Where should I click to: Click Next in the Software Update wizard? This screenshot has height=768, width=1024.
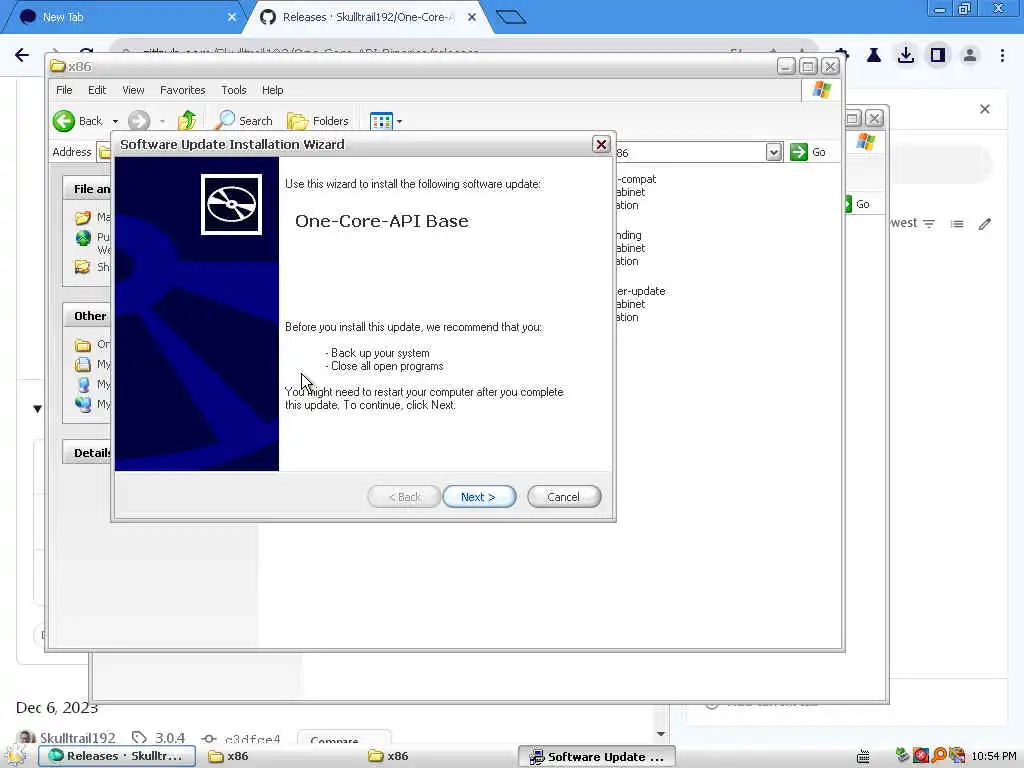(479, 496)
